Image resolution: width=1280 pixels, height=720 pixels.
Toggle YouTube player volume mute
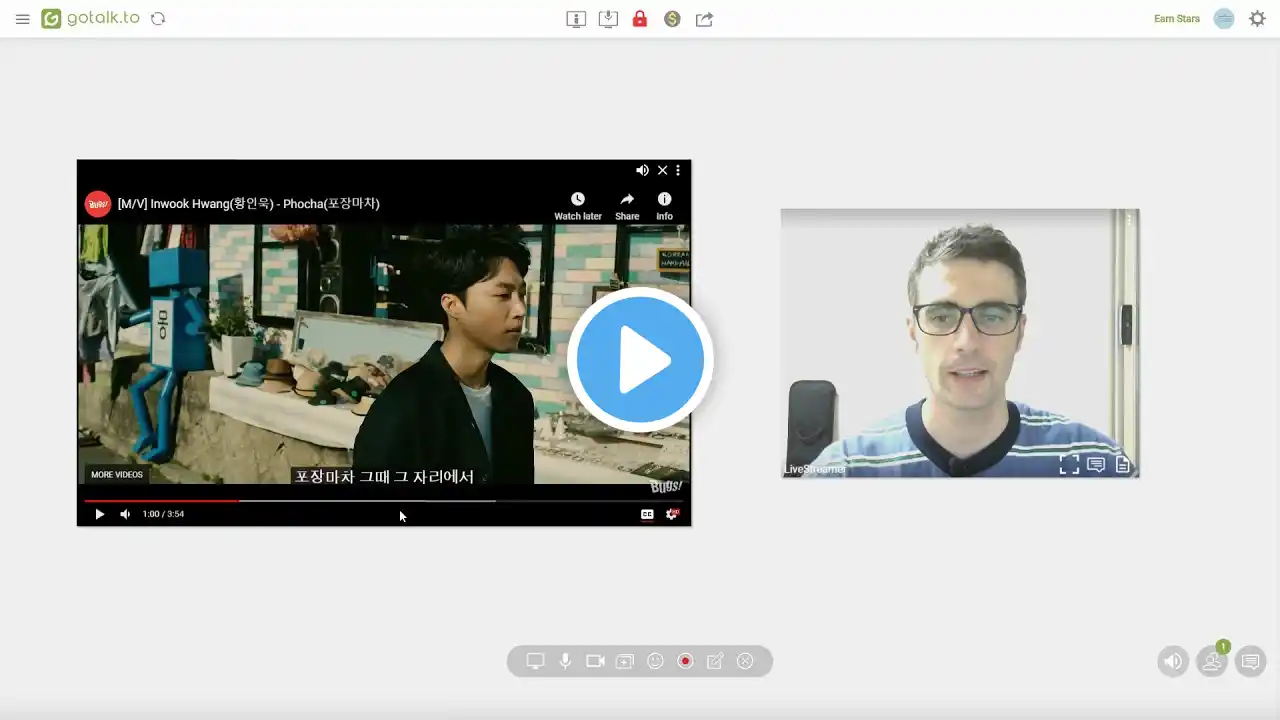tap(125, 514)
